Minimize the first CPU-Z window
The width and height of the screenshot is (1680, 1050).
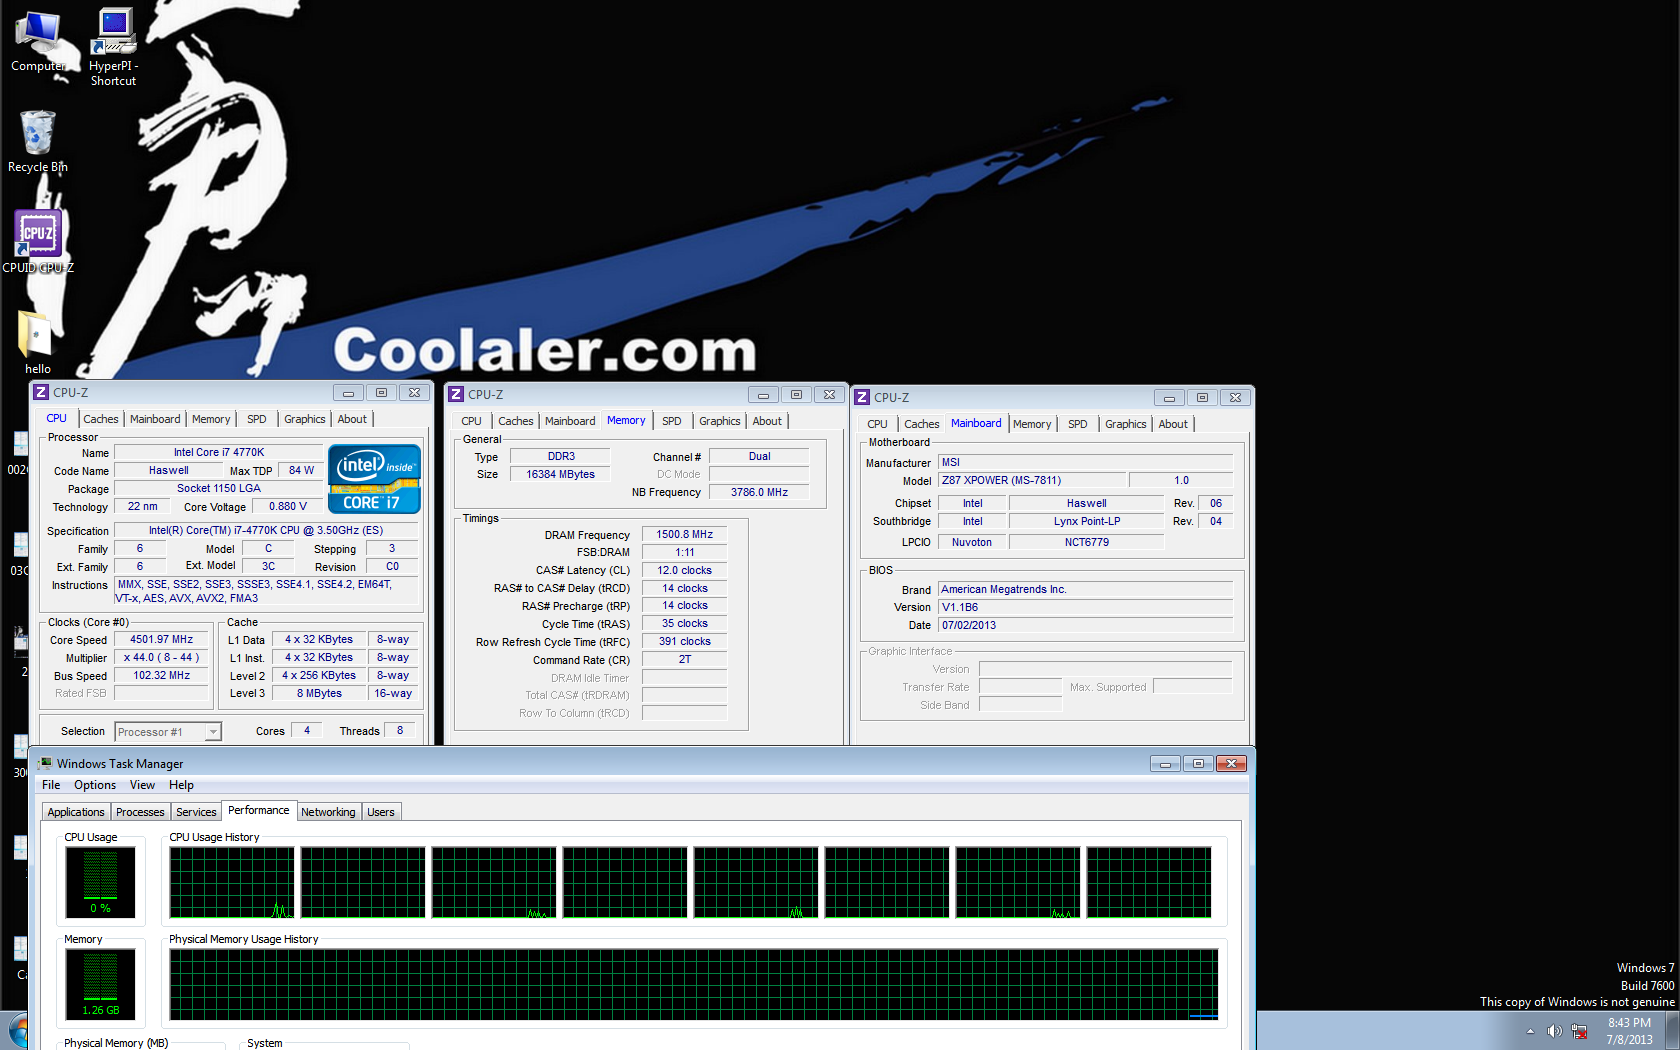coord(348,393)
